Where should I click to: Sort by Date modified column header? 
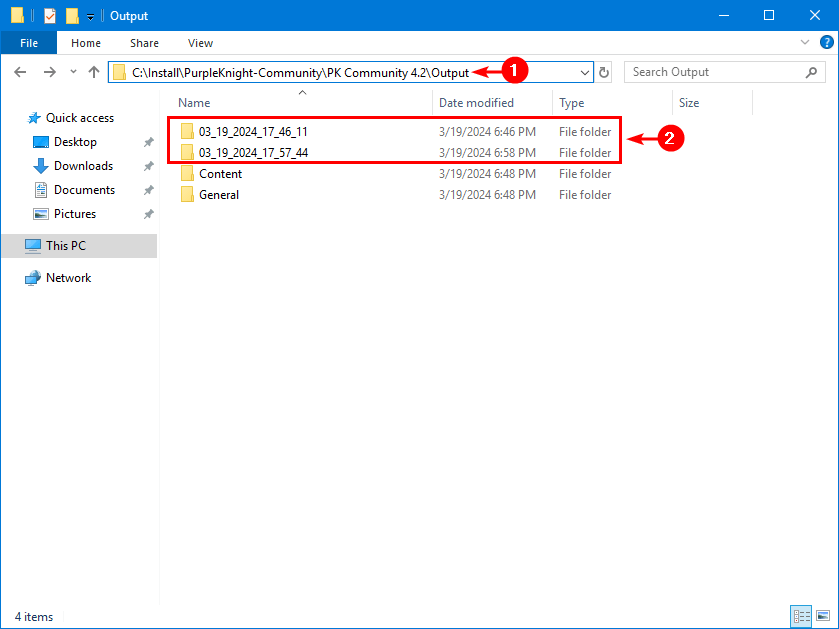(x=477, y=103)
